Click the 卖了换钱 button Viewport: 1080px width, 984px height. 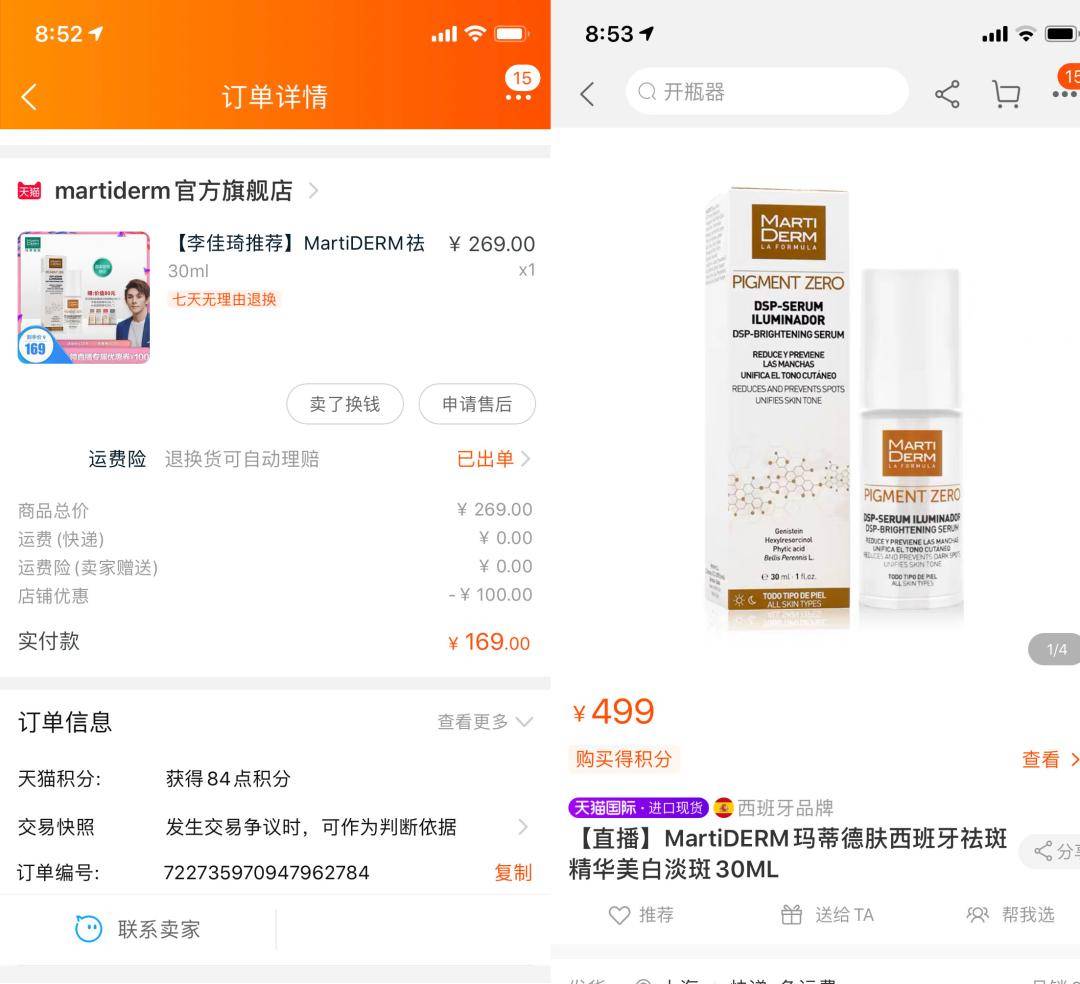[345, 404]
